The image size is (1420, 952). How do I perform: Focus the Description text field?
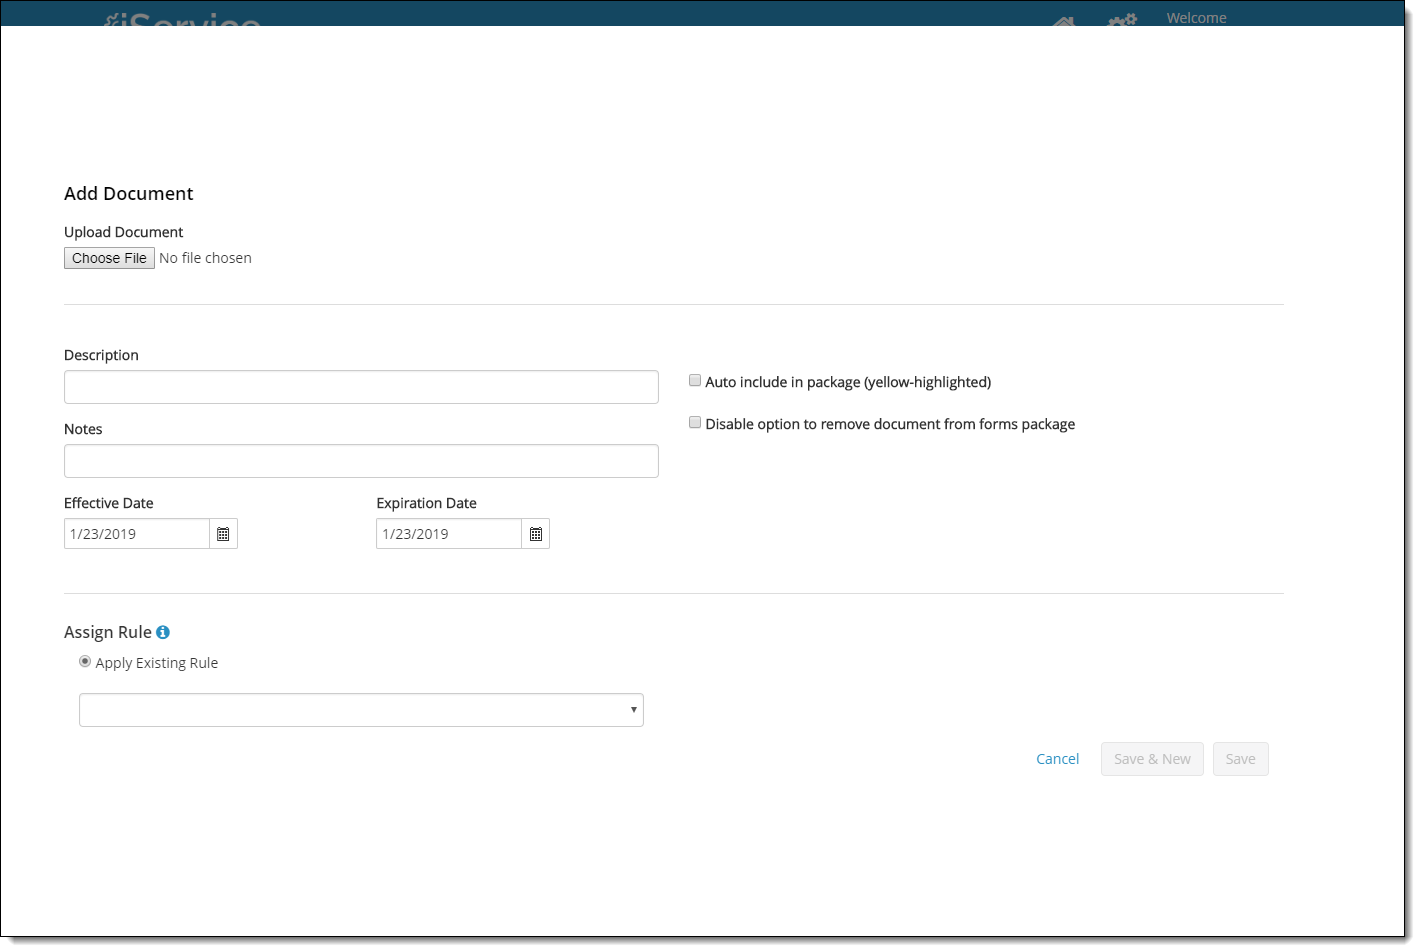tap(361, 387)
